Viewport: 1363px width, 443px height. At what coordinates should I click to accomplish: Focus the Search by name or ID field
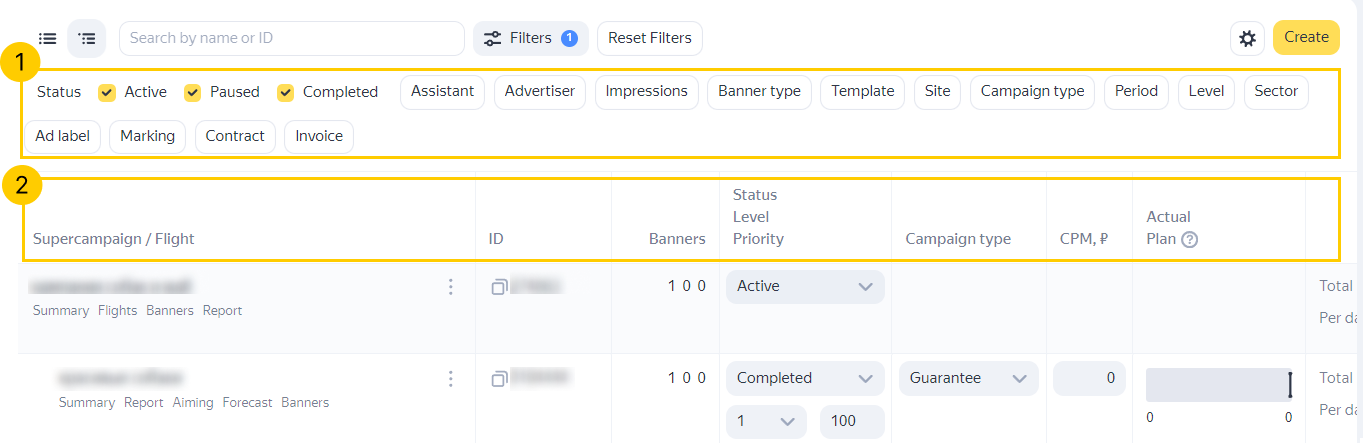click(x=292, y=38)
